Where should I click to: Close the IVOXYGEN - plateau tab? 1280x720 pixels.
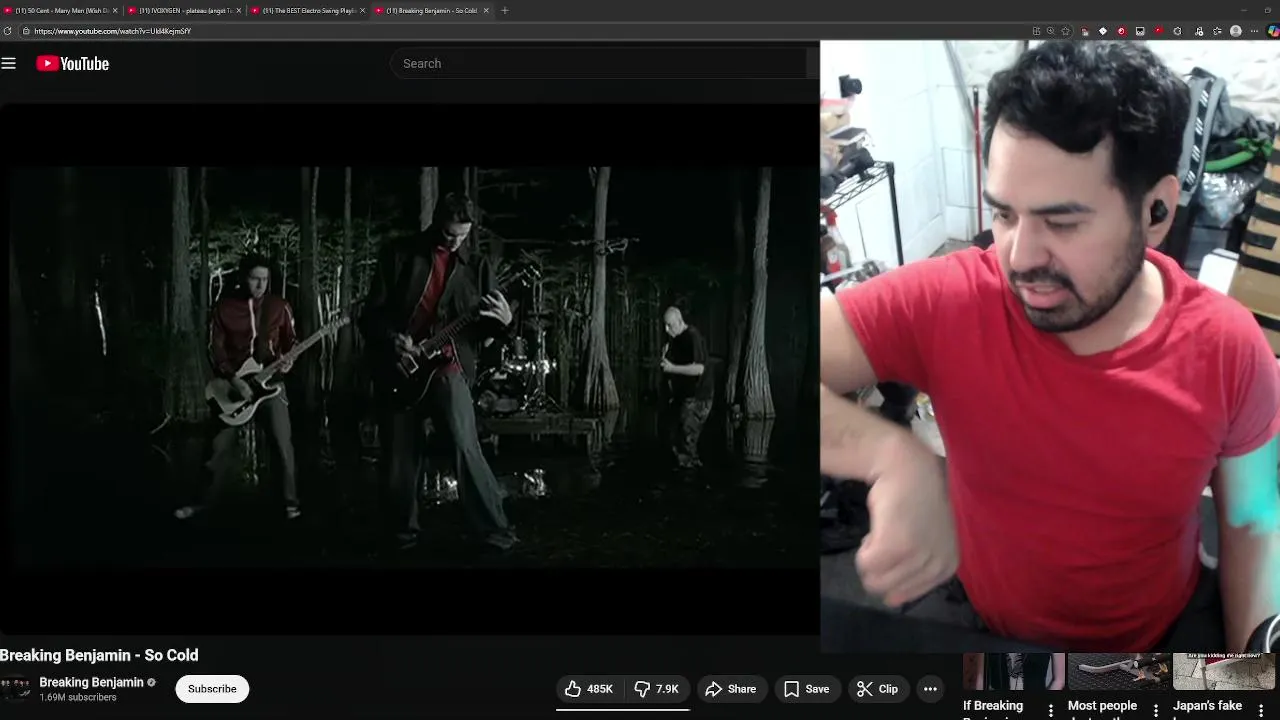click(238, 10)
